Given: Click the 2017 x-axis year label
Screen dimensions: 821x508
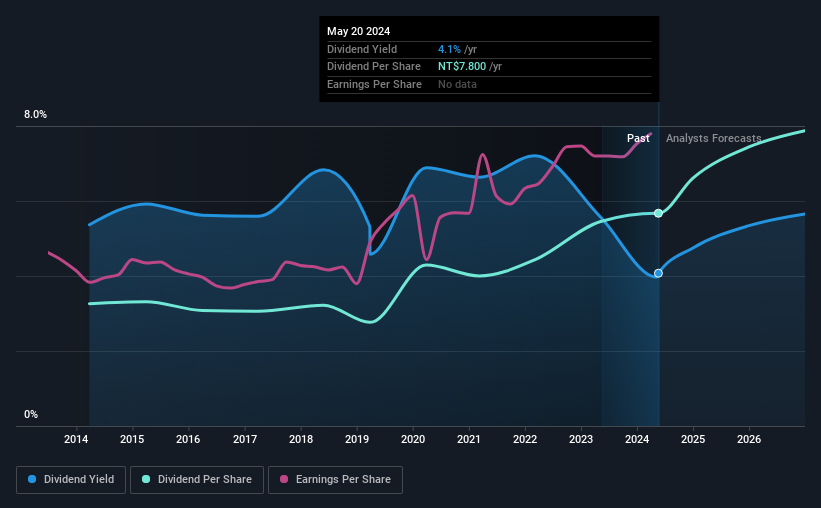Looking at the screenshot, I should 245,439.
